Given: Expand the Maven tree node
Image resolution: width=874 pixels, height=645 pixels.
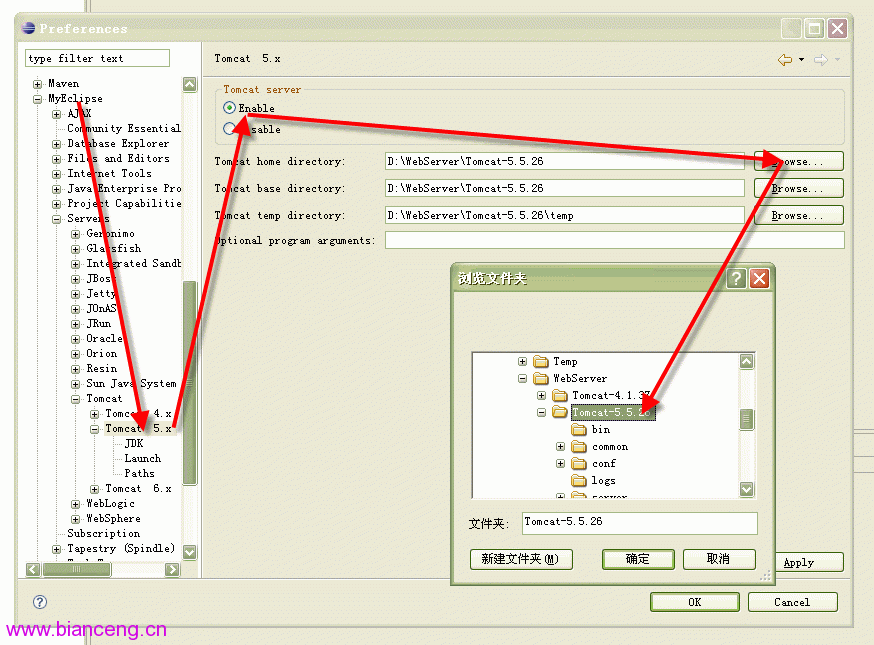Looking at the screenshot, I should (37, 84).
